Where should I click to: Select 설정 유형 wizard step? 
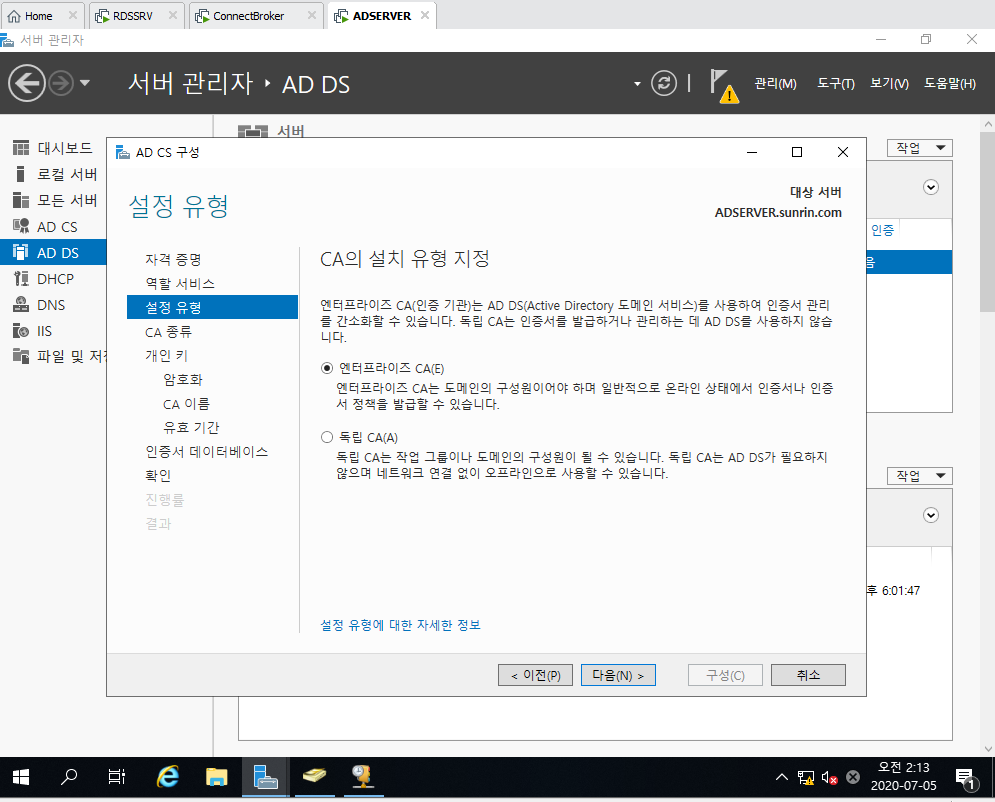point(212,307)
